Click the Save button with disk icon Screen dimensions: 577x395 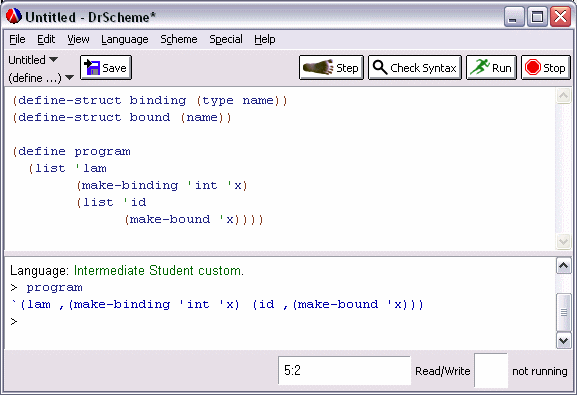[106, 68]
